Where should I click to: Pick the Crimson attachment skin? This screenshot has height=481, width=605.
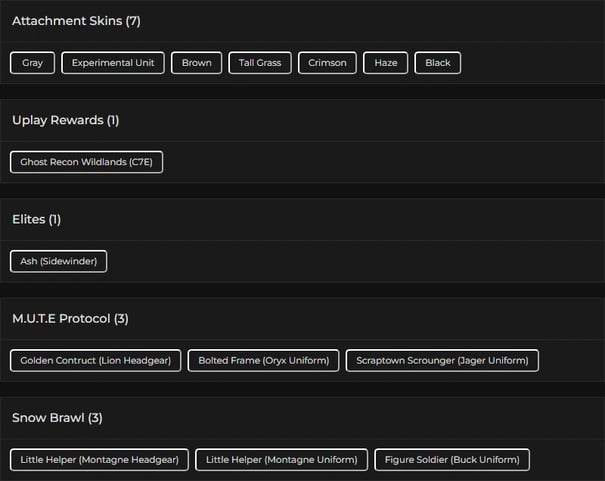click(327, 63)
